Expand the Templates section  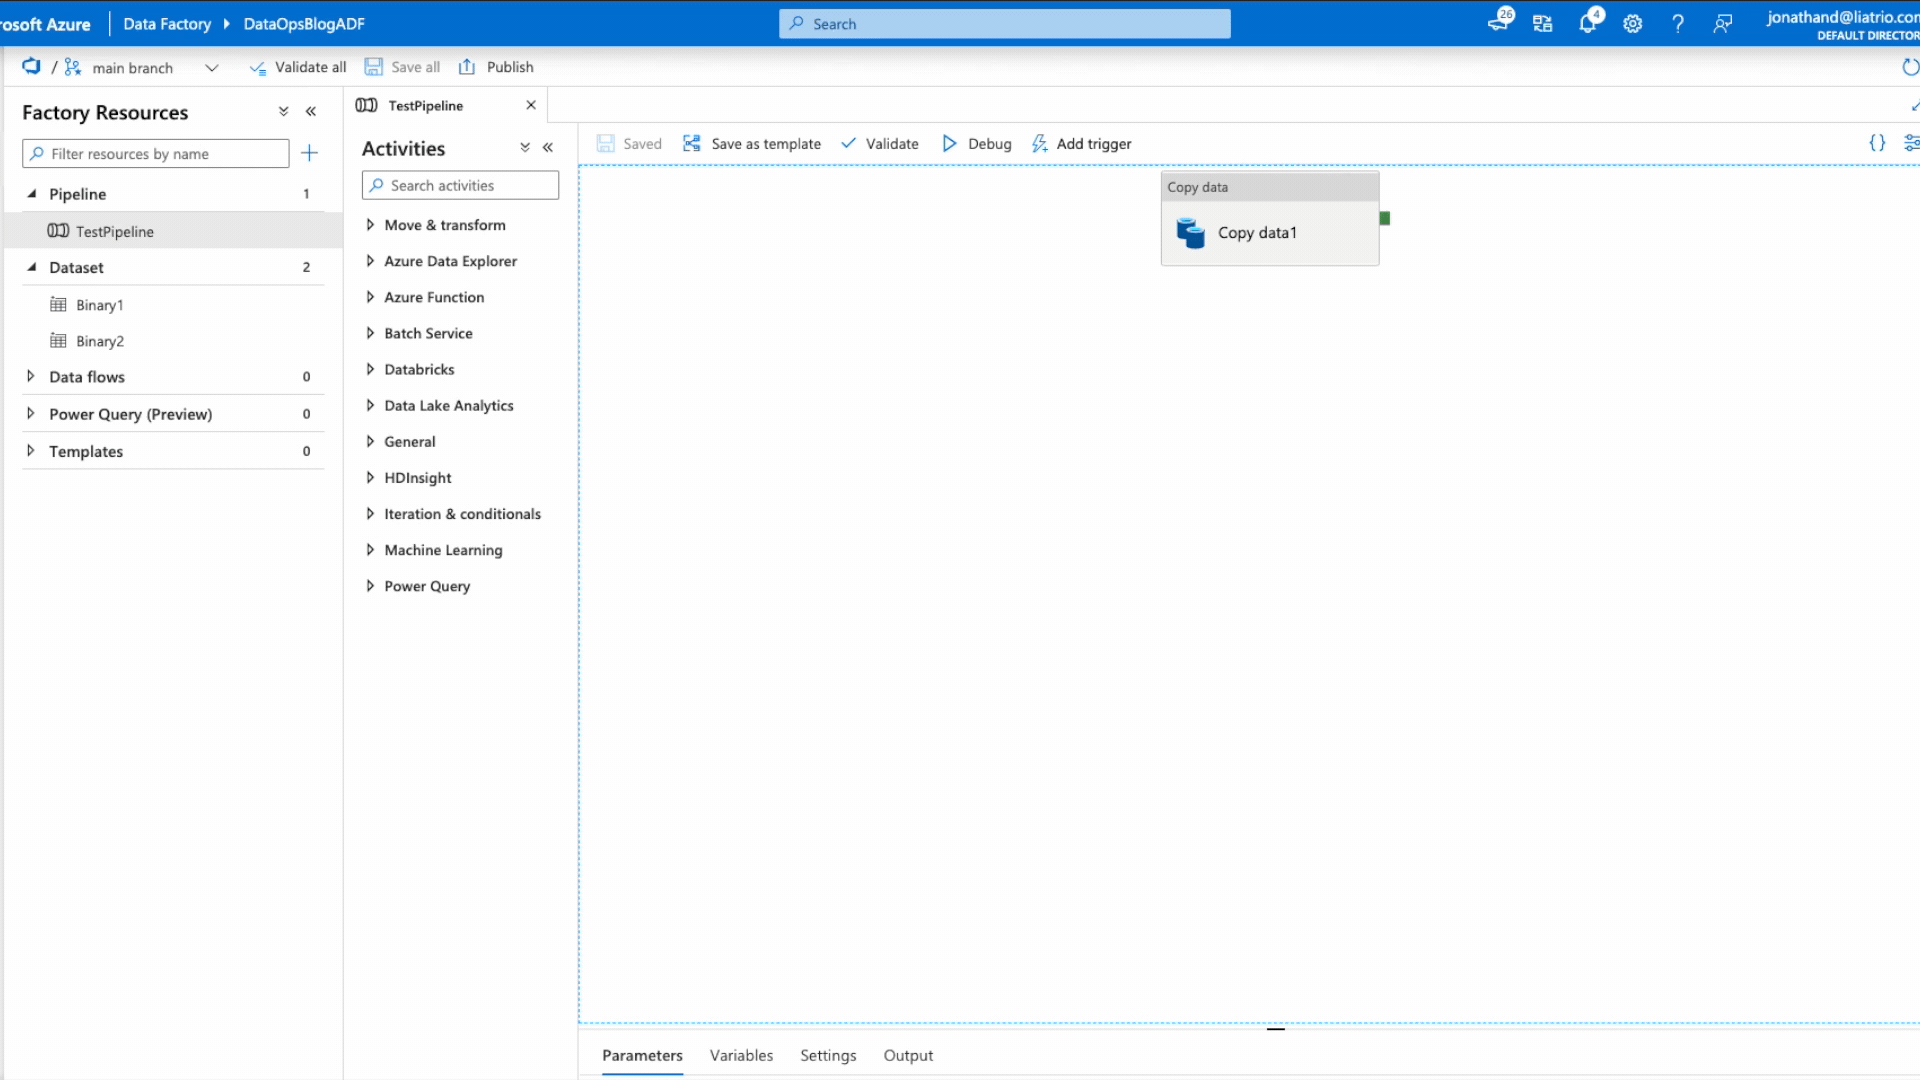[31, 451]
